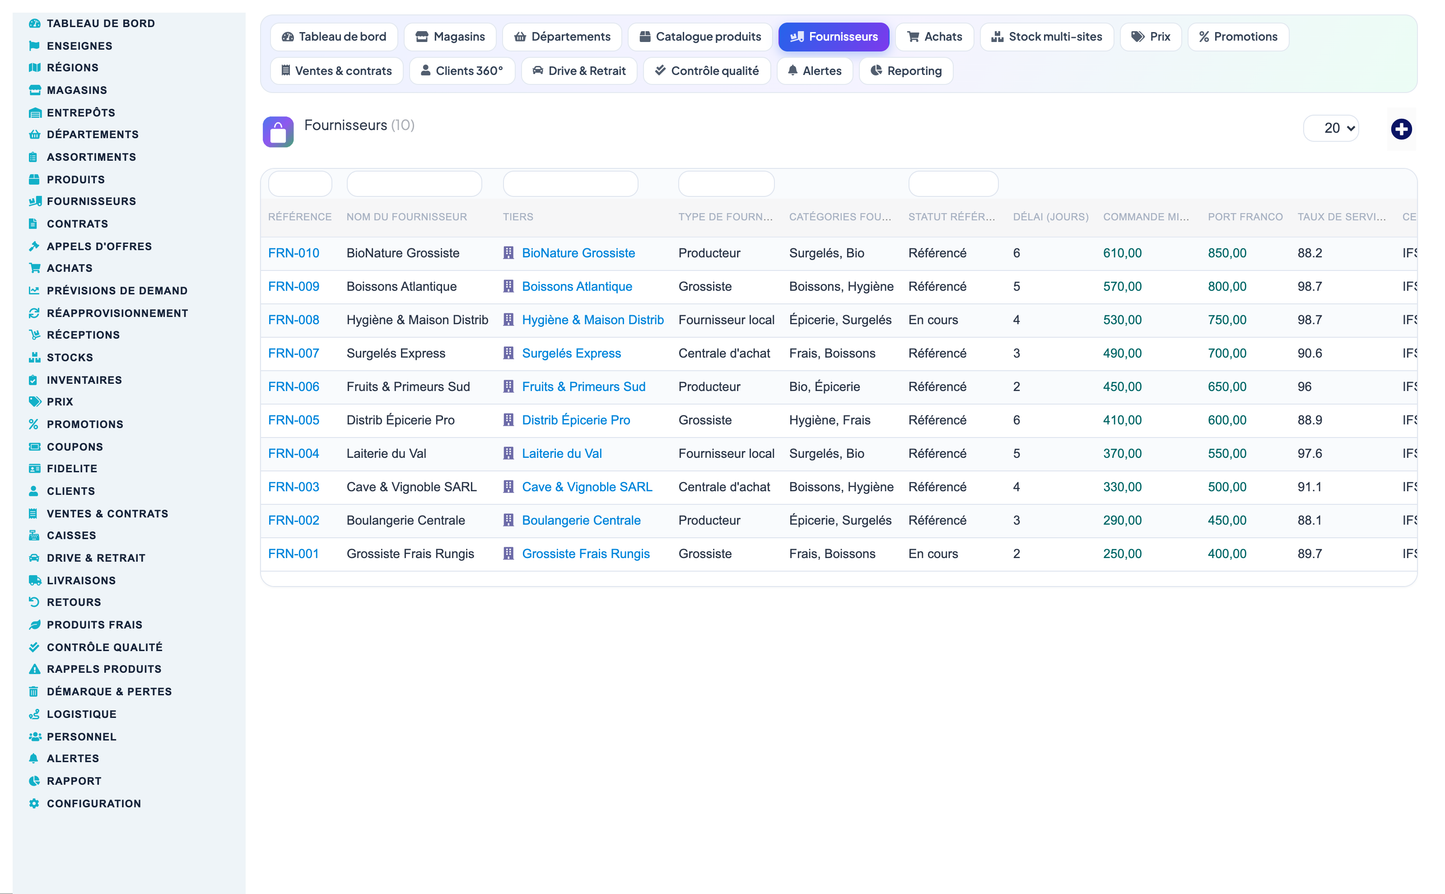1445x894 pixels.
Task: Open the Clients 360° tab
Action: 462,71
